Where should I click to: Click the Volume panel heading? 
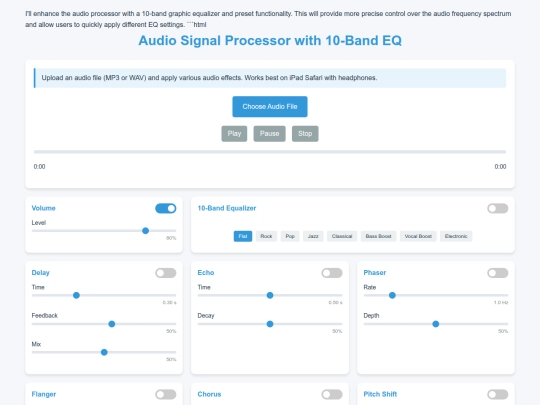(43, 208)
